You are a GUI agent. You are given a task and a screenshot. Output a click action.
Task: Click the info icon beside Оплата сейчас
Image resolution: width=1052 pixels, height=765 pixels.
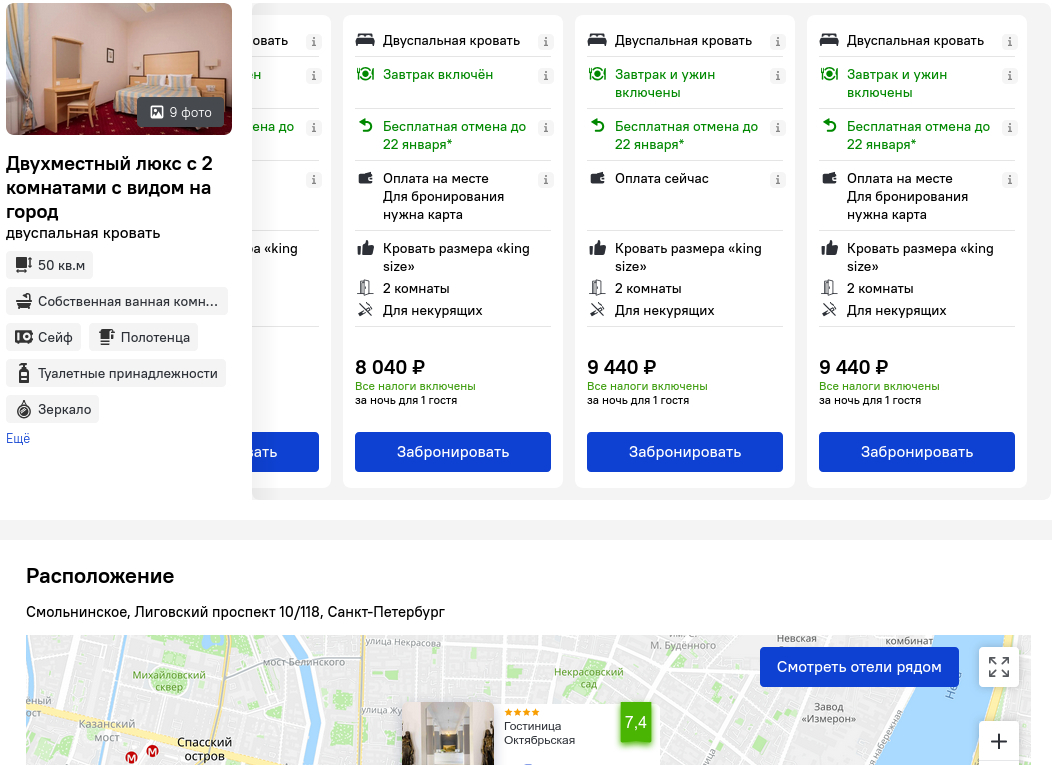pyautogui.click(x=778, y=179)
